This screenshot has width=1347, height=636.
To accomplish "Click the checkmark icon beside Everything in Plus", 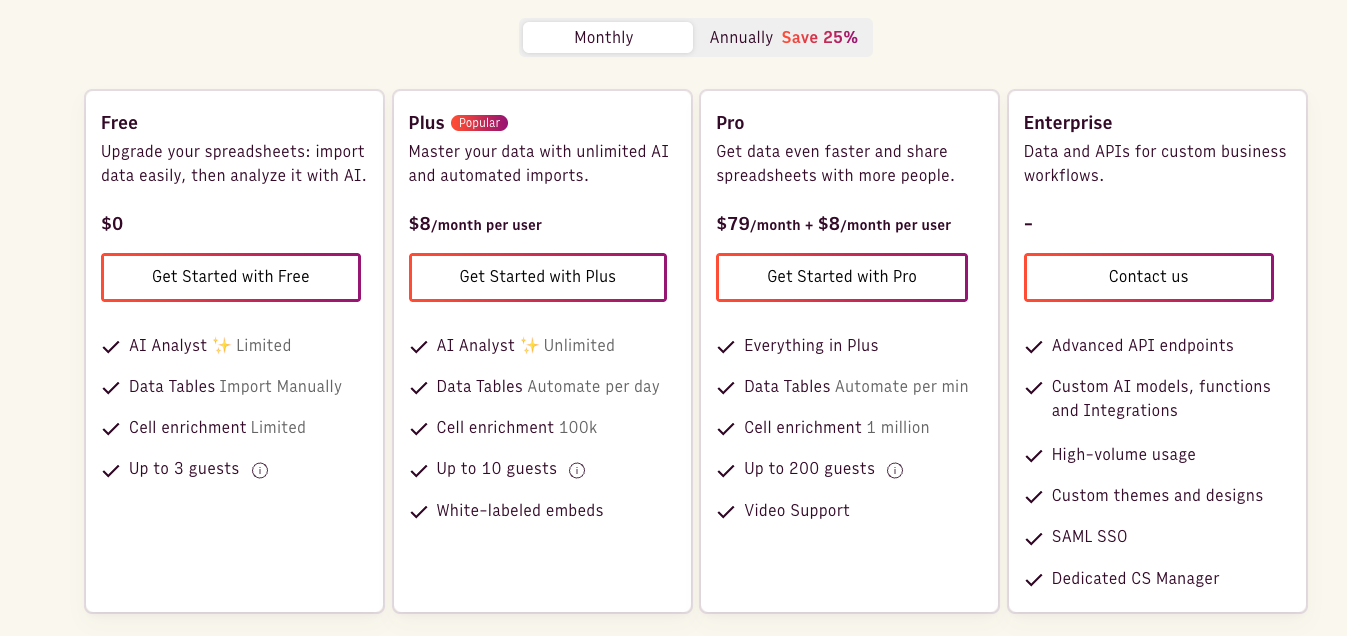I will pos(725,346).
